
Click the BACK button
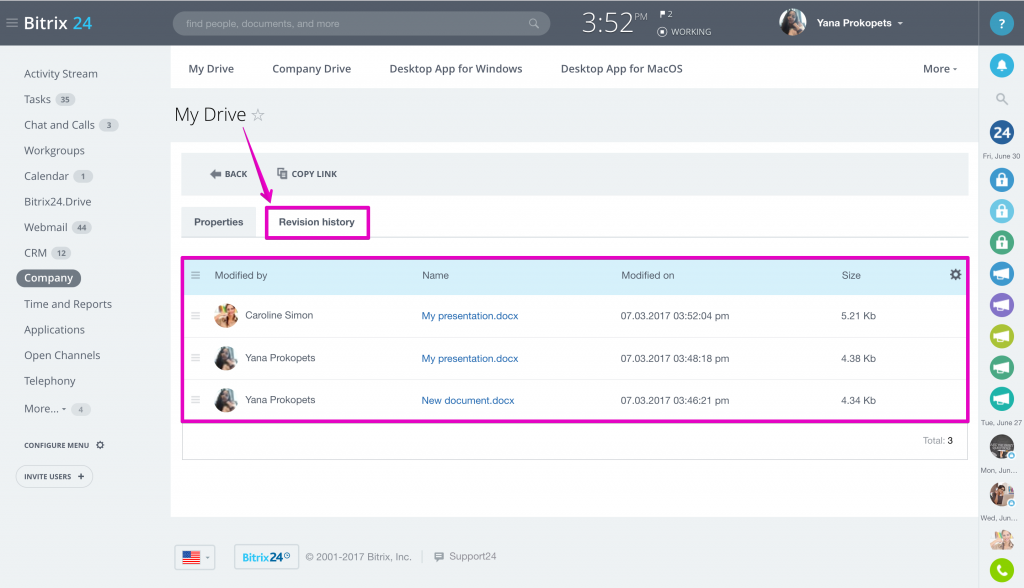coord(229,174)
